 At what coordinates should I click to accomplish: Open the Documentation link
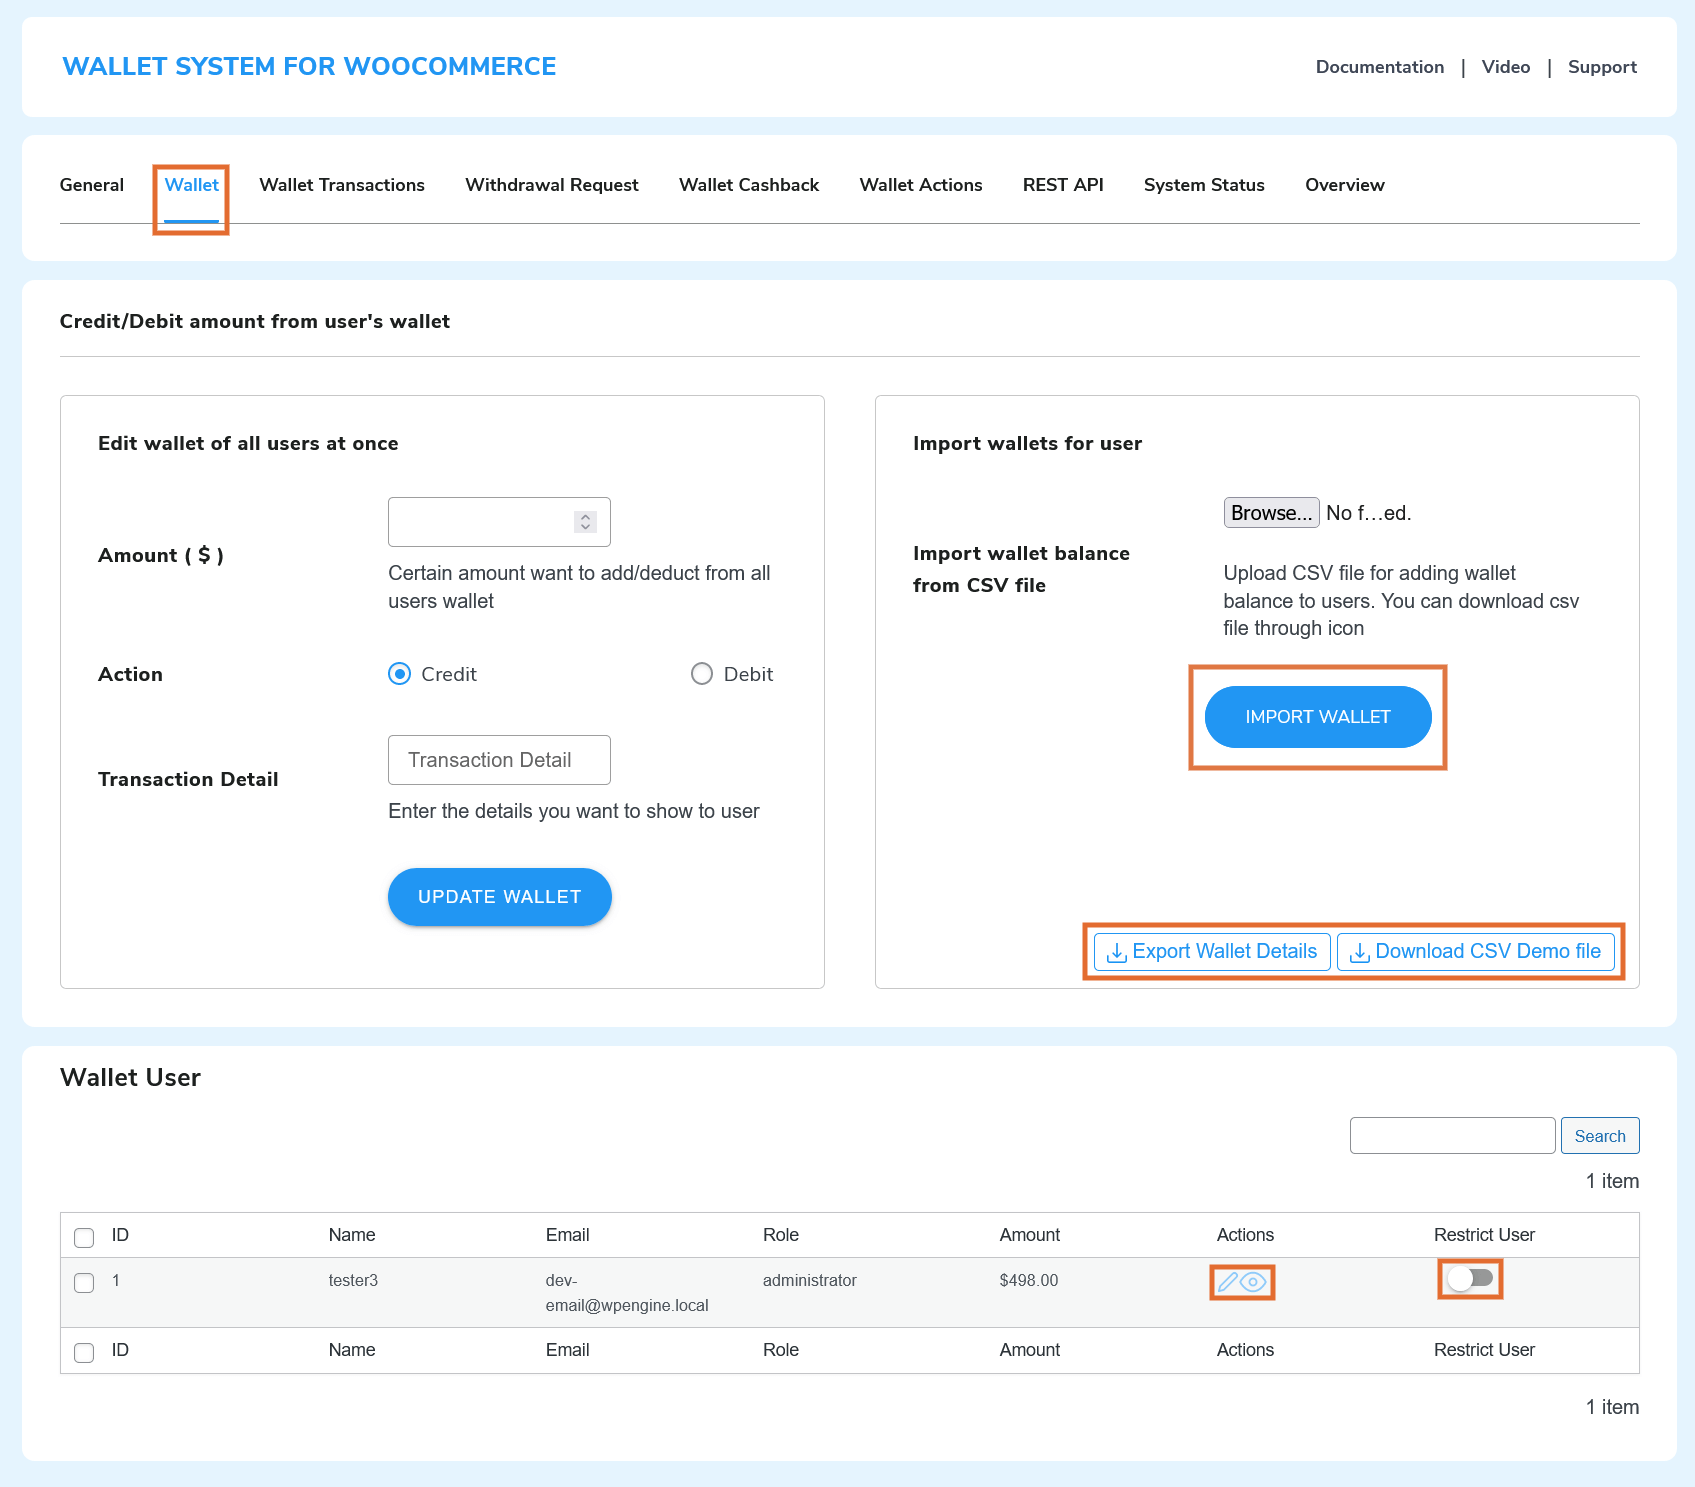coord(1380,67)
